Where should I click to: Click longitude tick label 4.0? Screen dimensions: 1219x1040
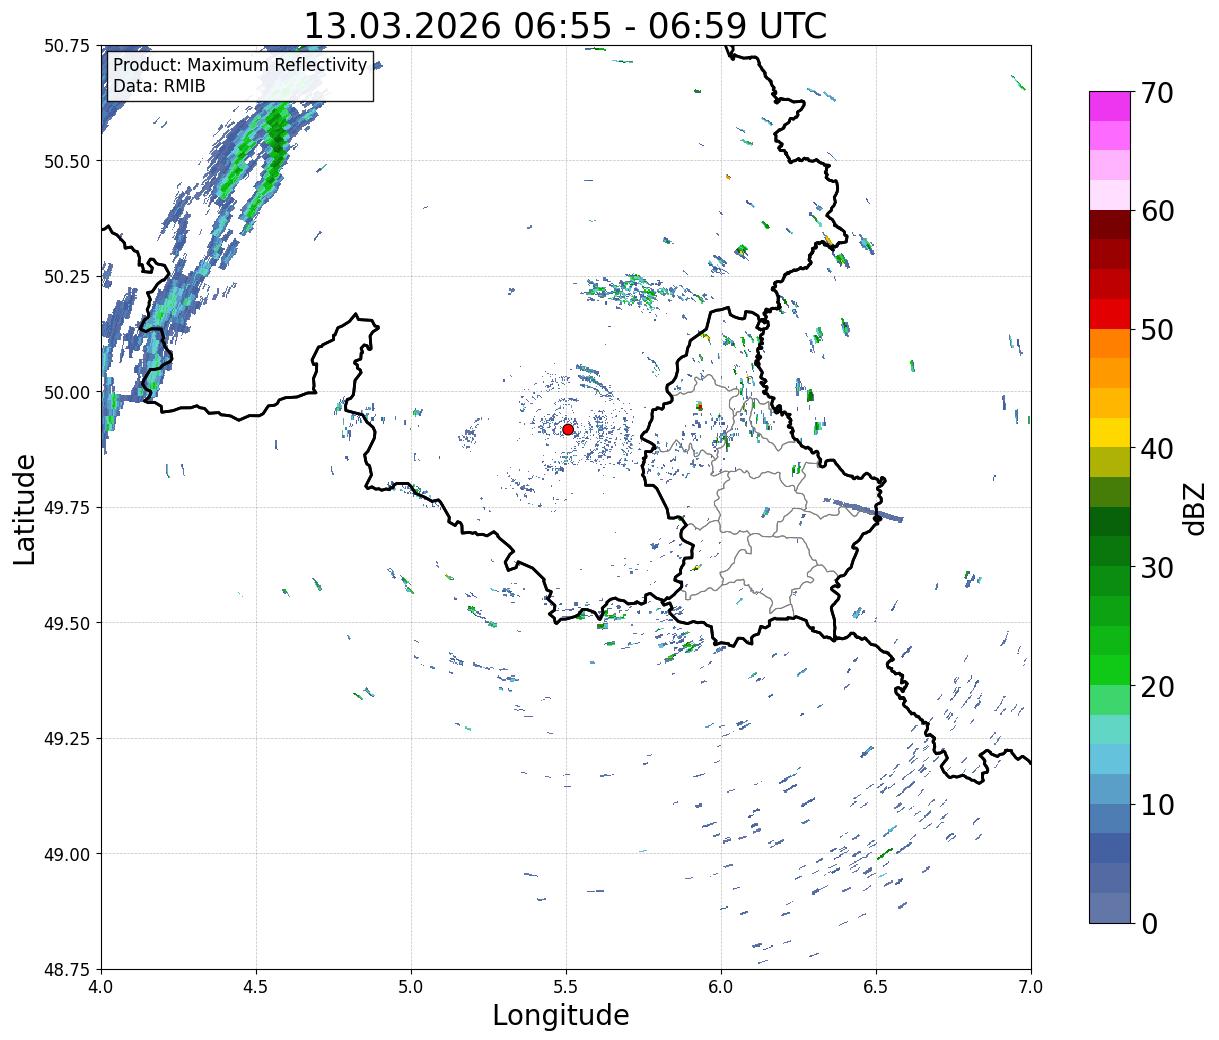pyautogui.click(x=101, y=987)
